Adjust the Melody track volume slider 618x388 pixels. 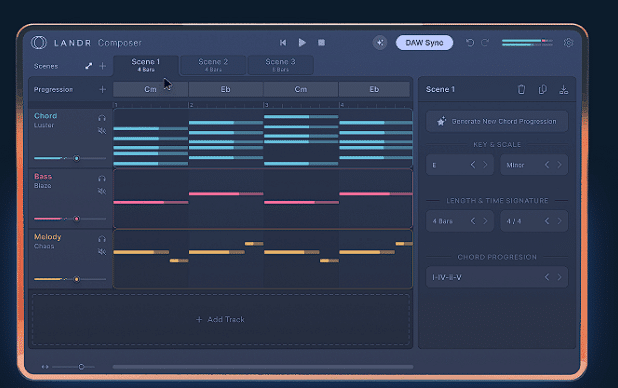point(70,279)
